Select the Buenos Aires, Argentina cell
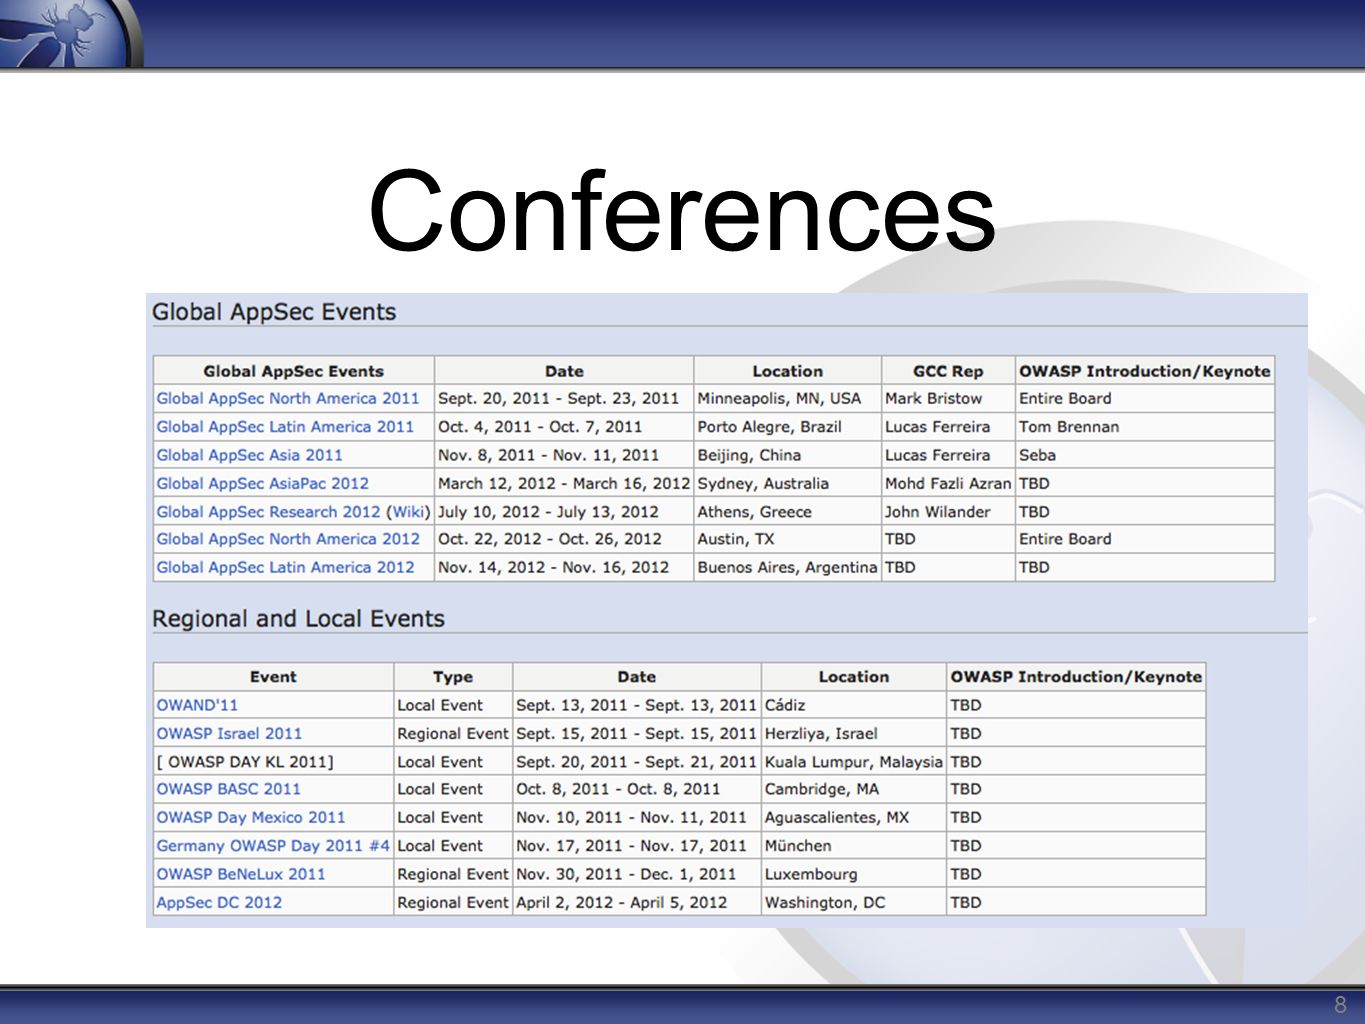This screenshot has height=1024, width=1365. click(x=787, y=567)
